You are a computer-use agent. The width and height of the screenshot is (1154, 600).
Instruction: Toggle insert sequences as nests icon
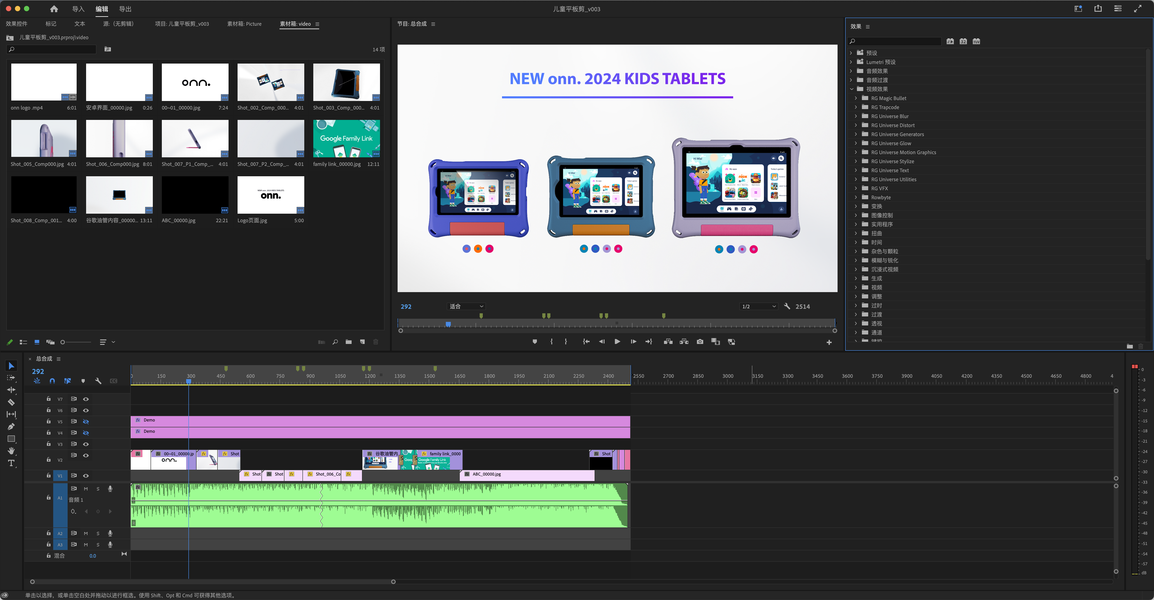[37, 381]
